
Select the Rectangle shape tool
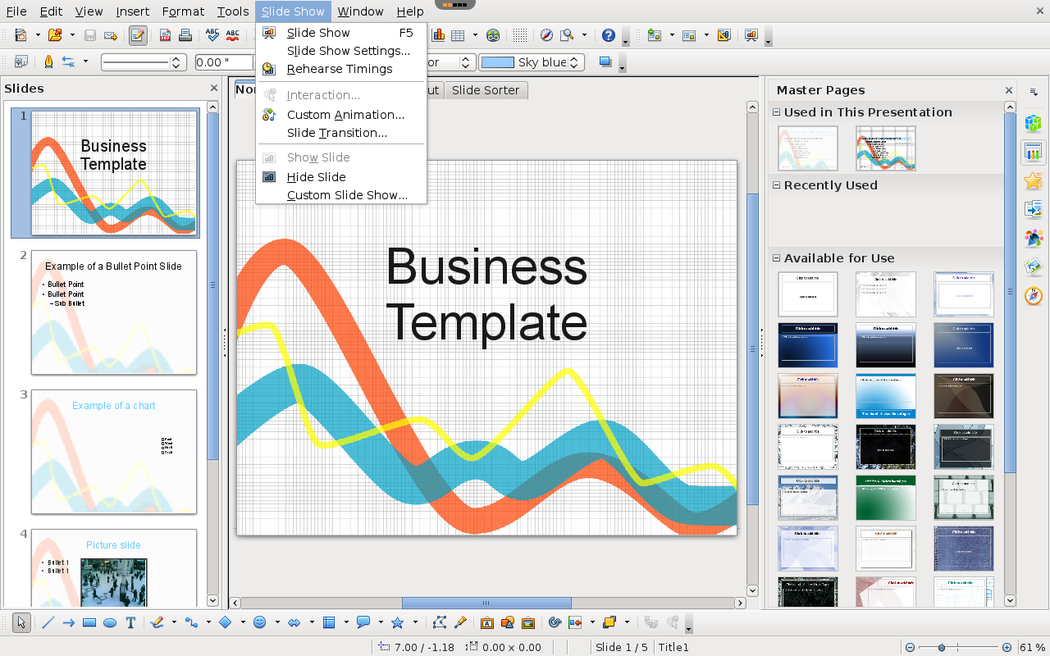tap(89, 623)
